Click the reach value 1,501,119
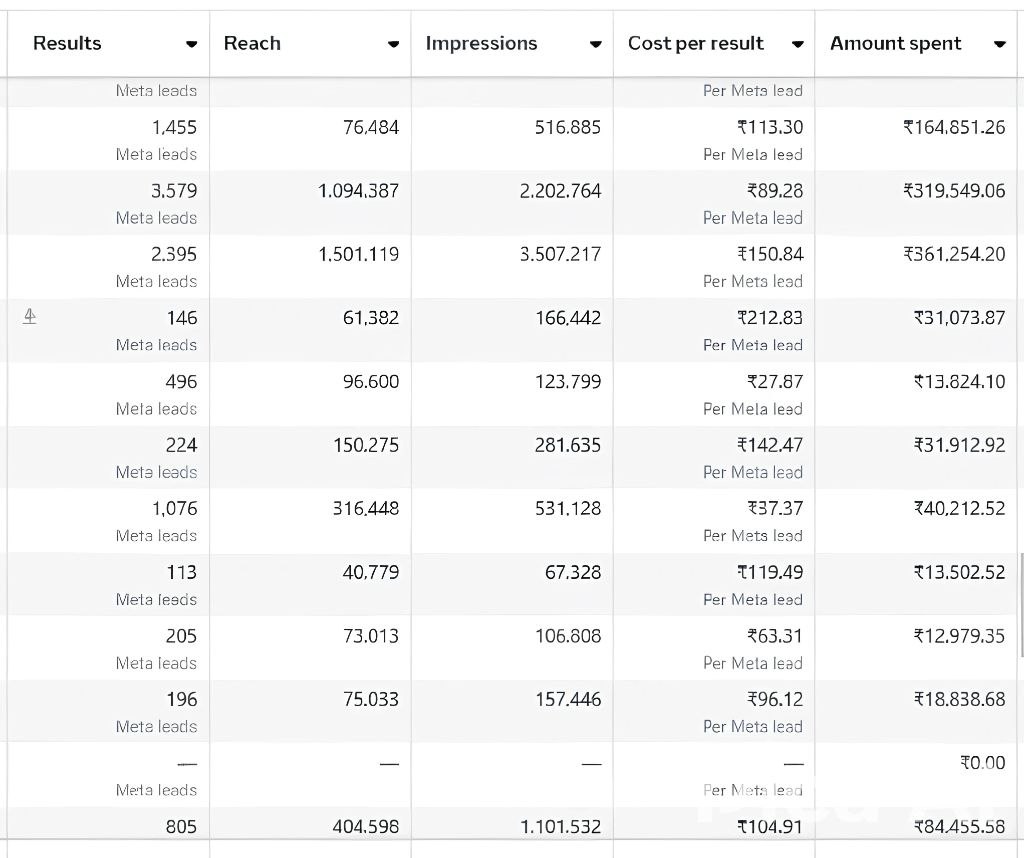This screenshot has height=858, width=1024. [358, 254]
